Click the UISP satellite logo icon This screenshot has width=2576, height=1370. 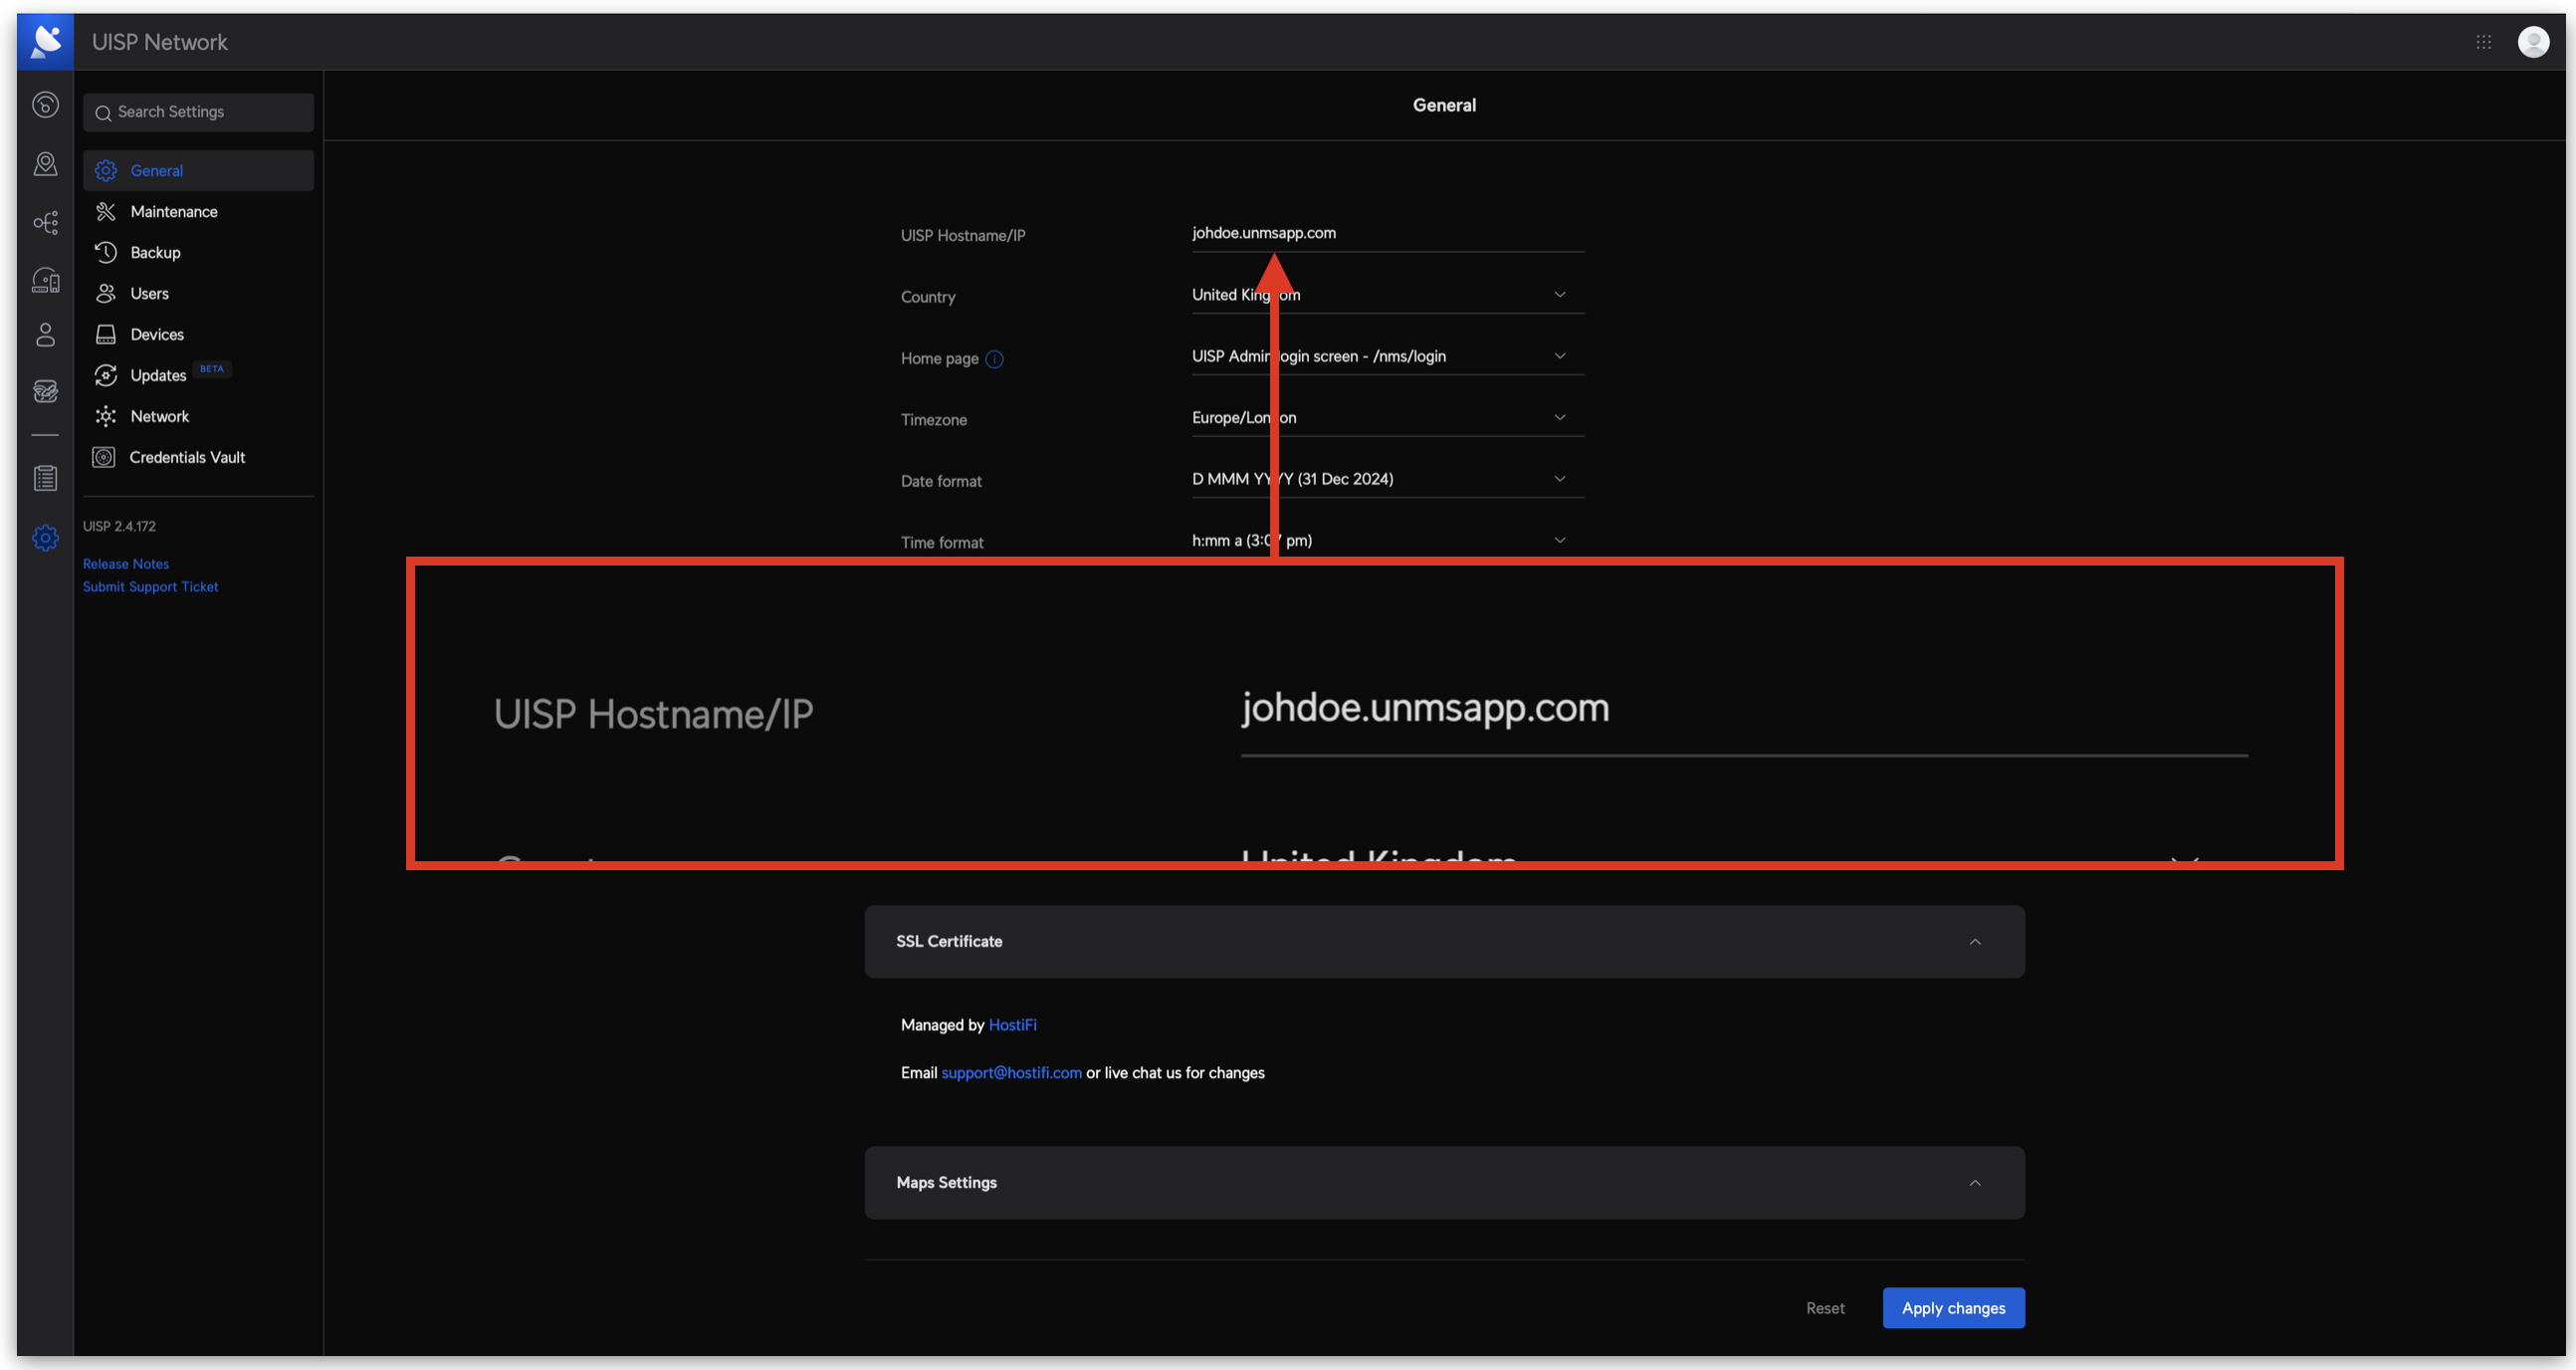[x=45, y=41]
